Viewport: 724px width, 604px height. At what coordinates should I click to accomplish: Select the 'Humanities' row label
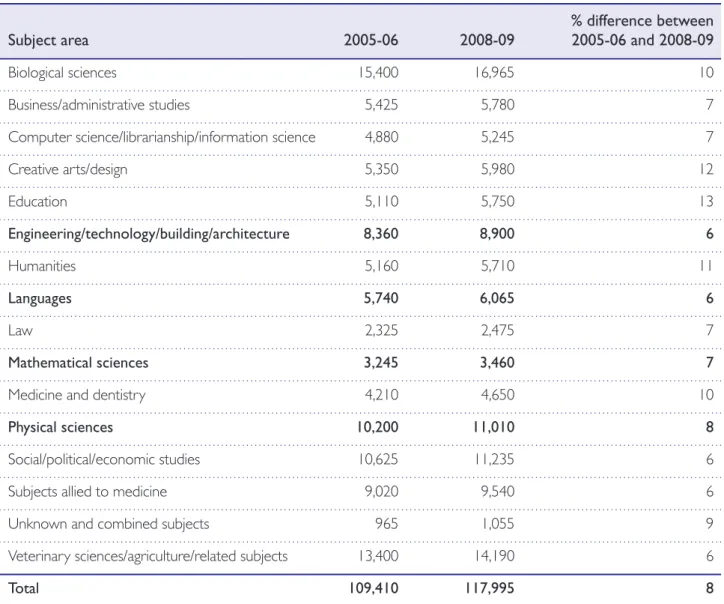click(x=42, y=266)
